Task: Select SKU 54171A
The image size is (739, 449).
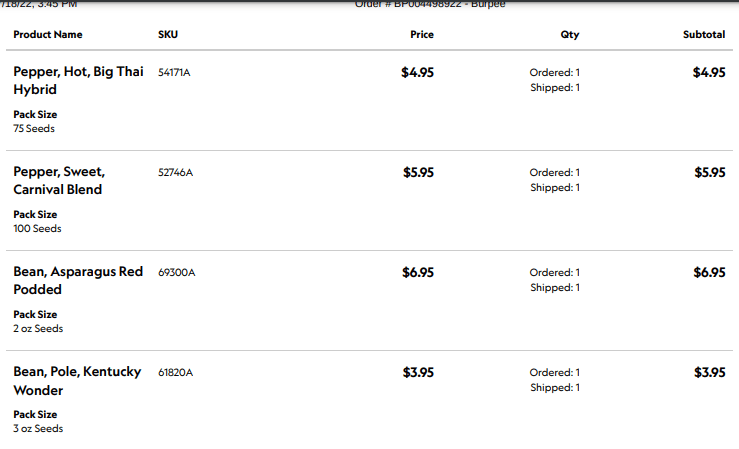Action: click(x=174, y=73)
